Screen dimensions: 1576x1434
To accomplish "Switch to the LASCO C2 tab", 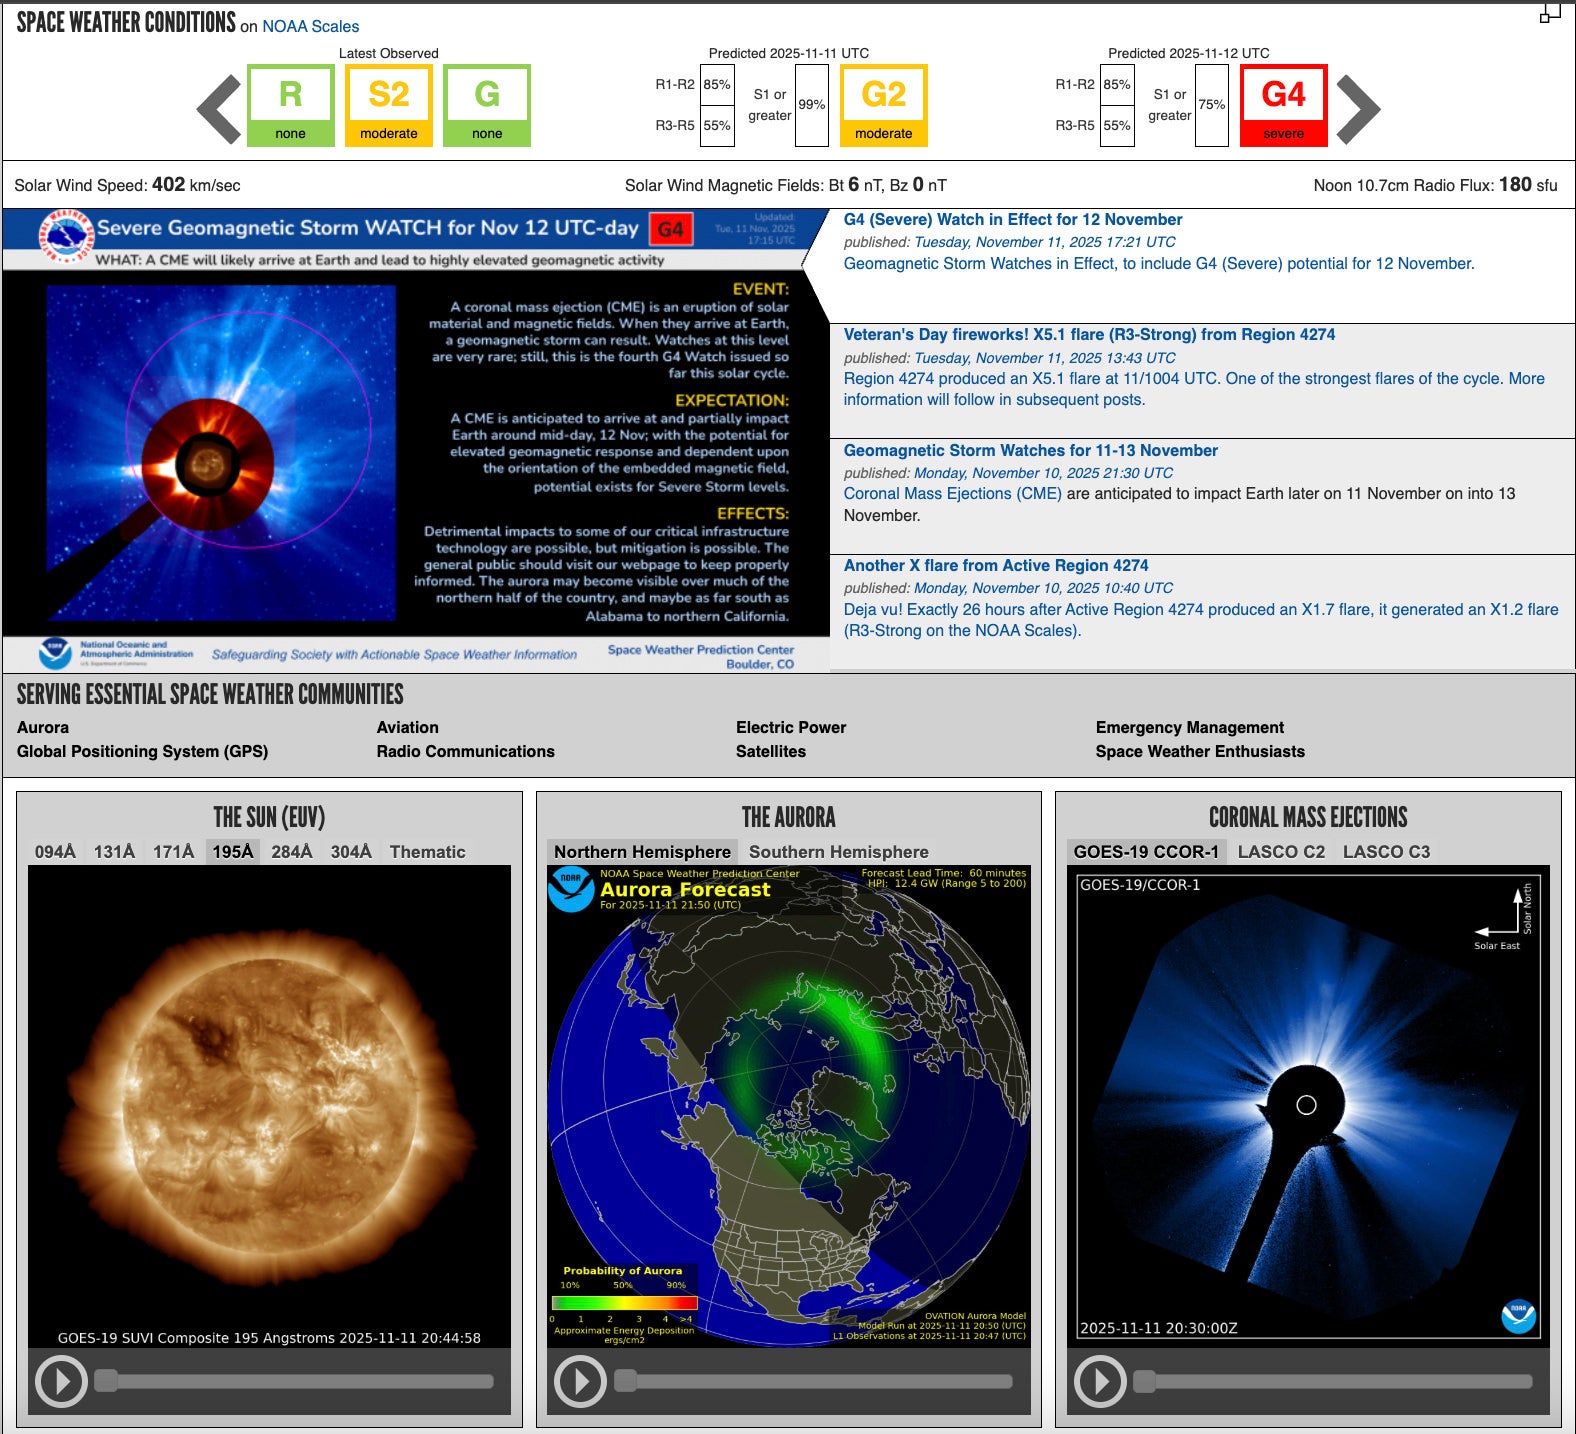I will (x=1281, y=851).
